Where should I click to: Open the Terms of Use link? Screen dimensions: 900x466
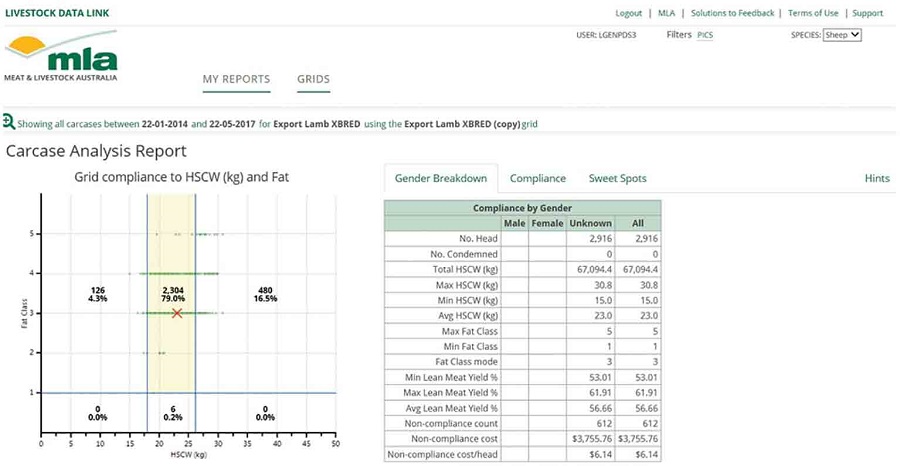(813, 13)
